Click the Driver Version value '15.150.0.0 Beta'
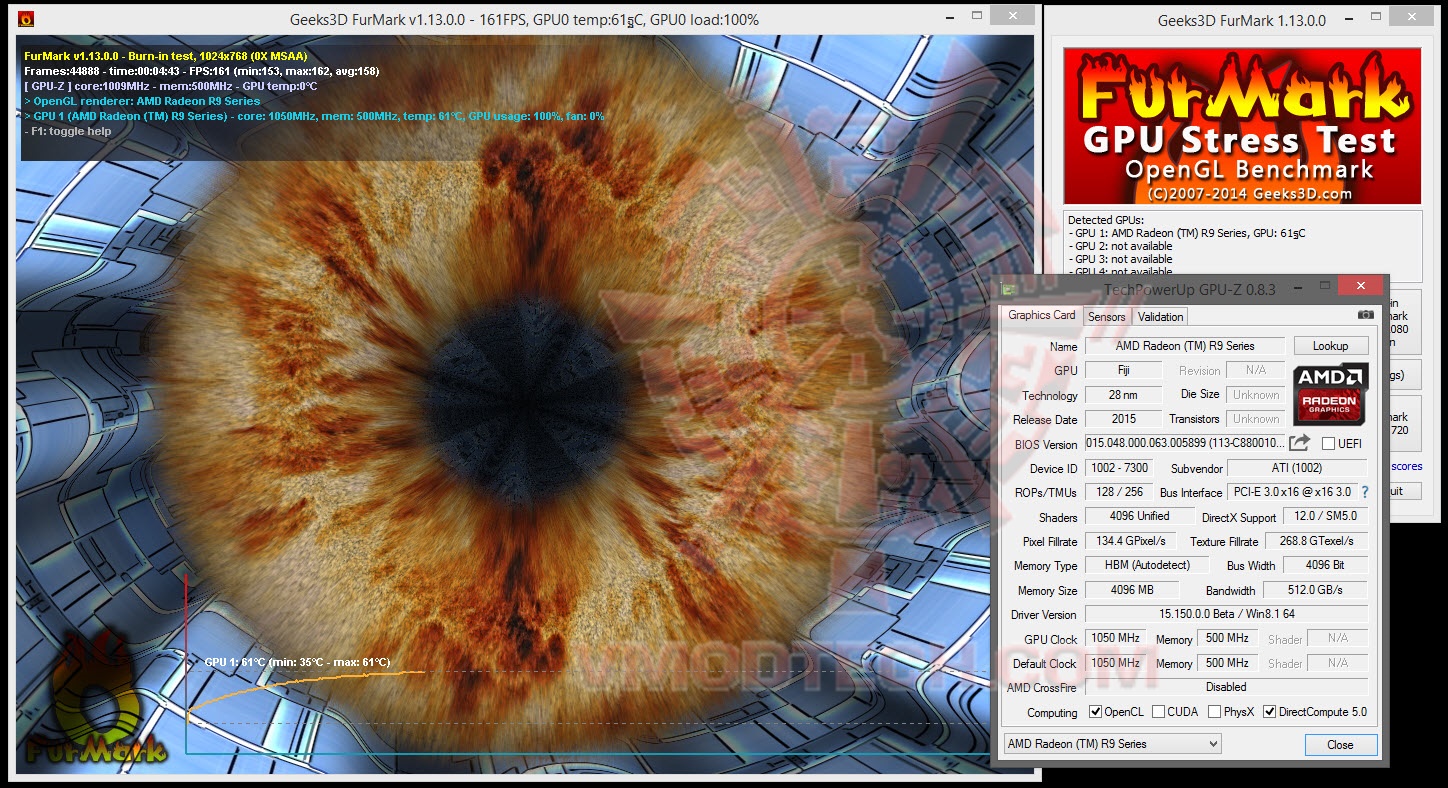Viewport: 1448px width, 788px height. 1226,614
